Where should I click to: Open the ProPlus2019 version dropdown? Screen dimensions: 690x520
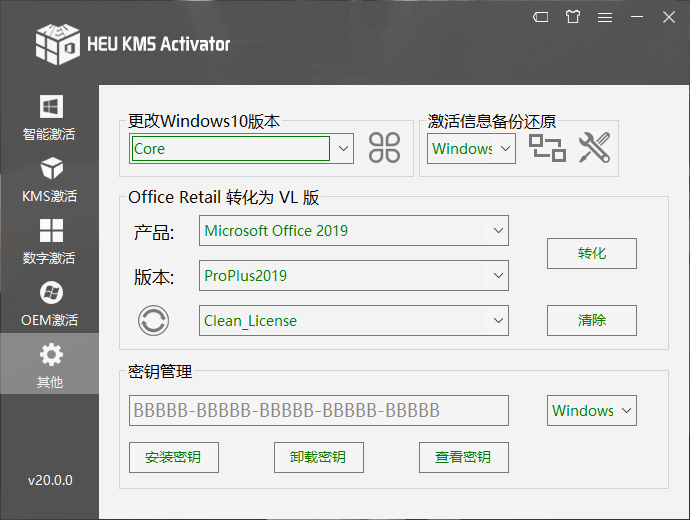click(x=499, y=276)
